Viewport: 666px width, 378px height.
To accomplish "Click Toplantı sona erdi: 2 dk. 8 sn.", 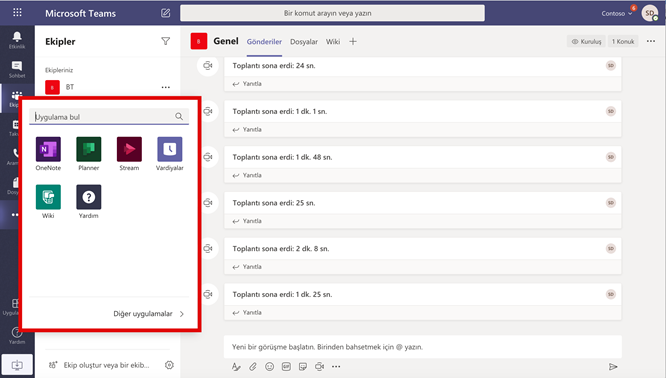I will [281, 249].
